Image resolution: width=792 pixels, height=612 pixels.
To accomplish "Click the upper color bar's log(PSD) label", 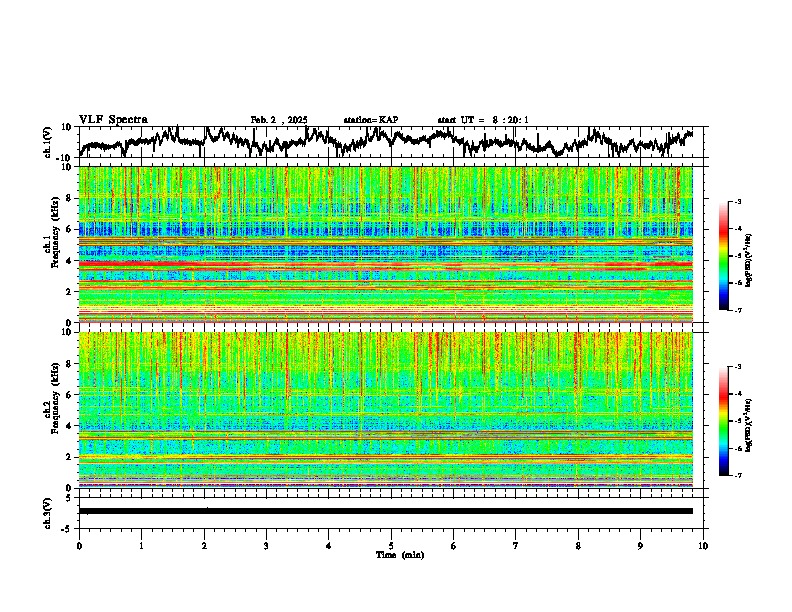I will pyautogui.click(x=748, y=261).
